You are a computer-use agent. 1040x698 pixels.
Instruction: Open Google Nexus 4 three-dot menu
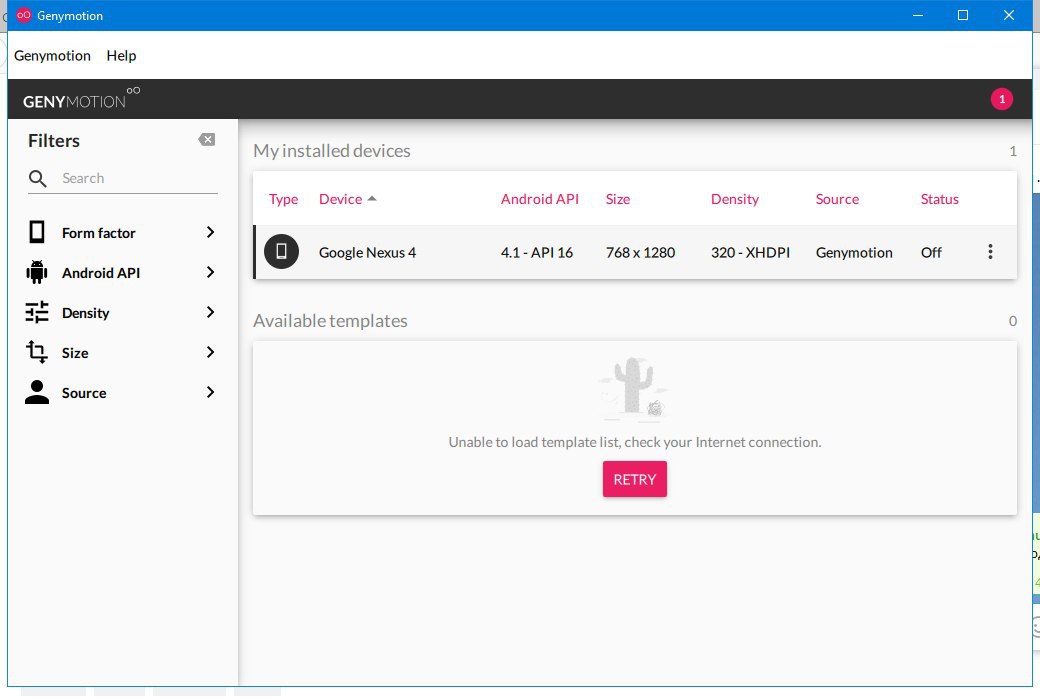[x=990, y=251]
